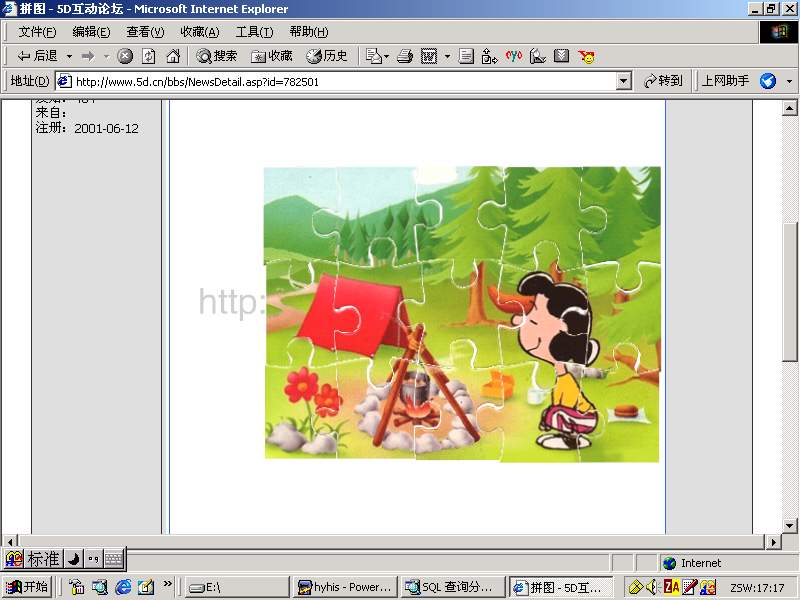Click the 上网助手 toolbar button
The width and height of the screenshot is (800, 600).
726,81
